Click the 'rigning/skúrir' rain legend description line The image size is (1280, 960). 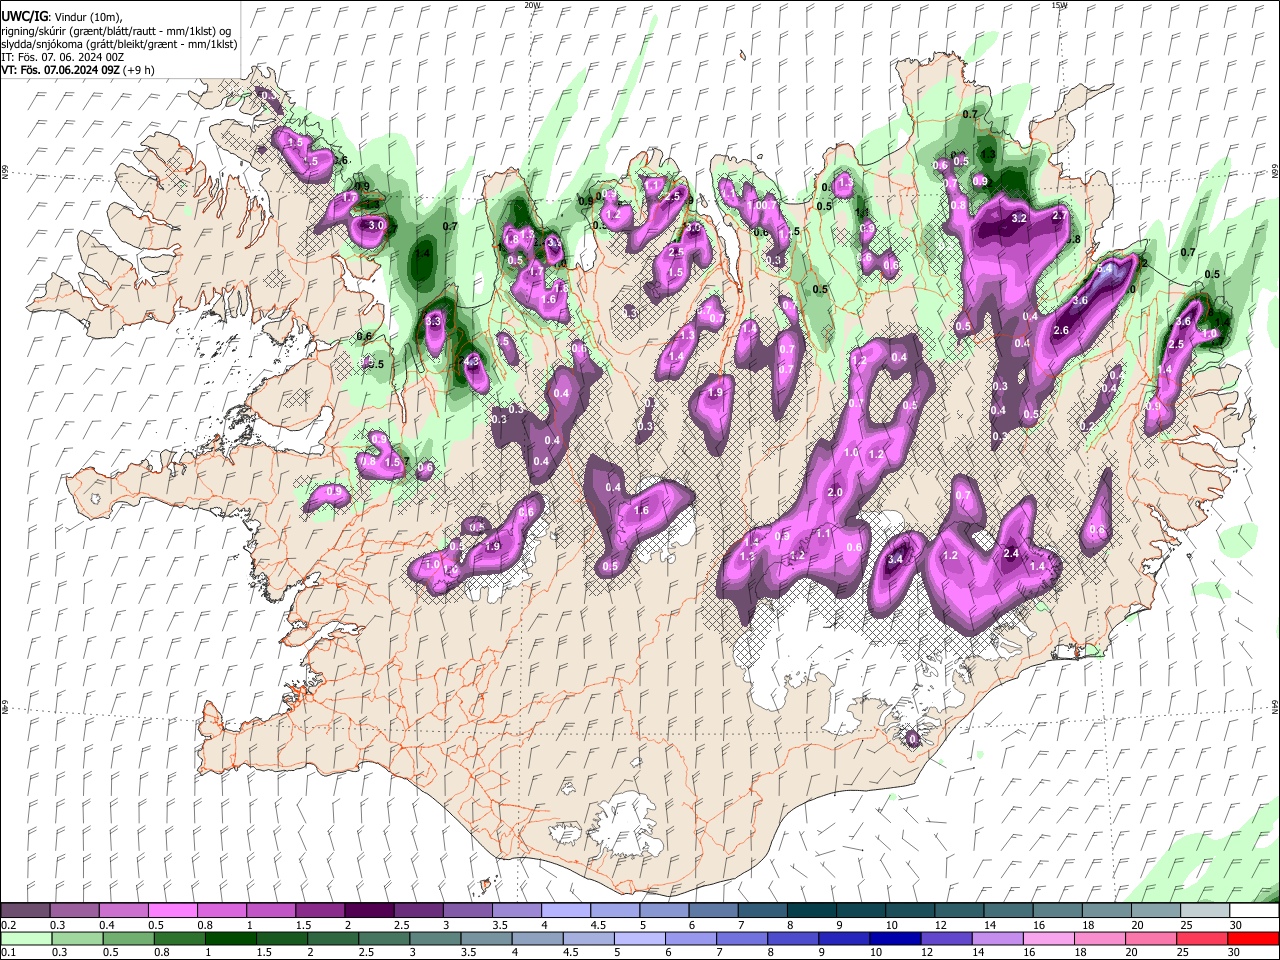tap(116, 31)
